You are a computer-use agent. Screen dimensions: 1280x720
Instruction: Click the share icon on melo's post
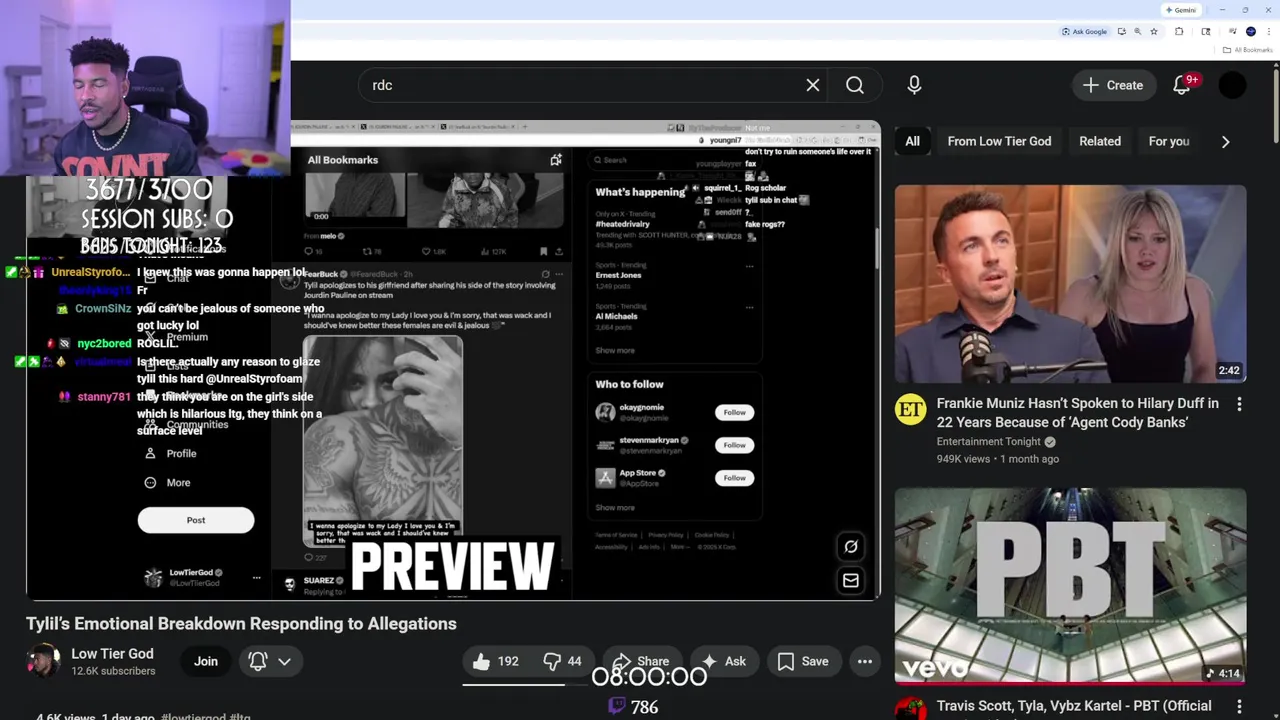[x=561, y=252]
